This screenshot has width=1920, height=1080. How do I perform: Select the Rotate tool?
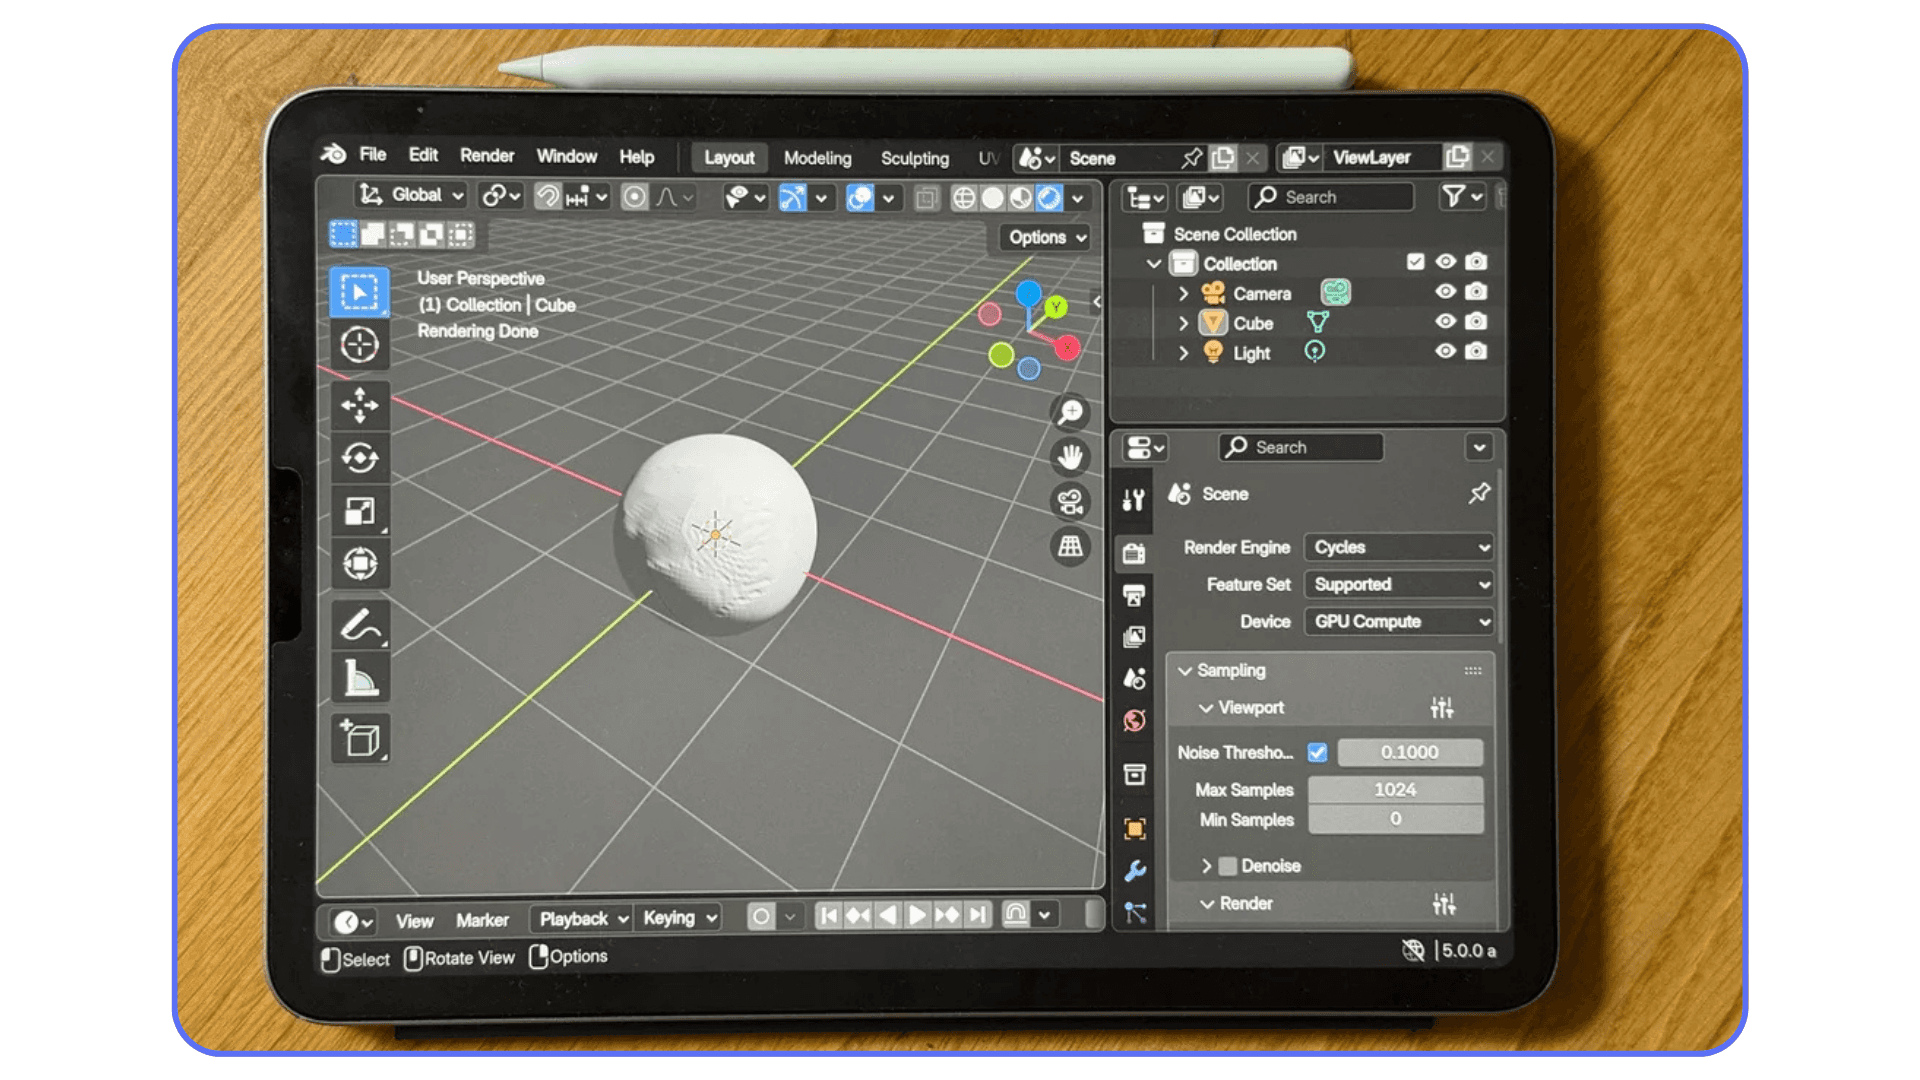click(360, 457)
